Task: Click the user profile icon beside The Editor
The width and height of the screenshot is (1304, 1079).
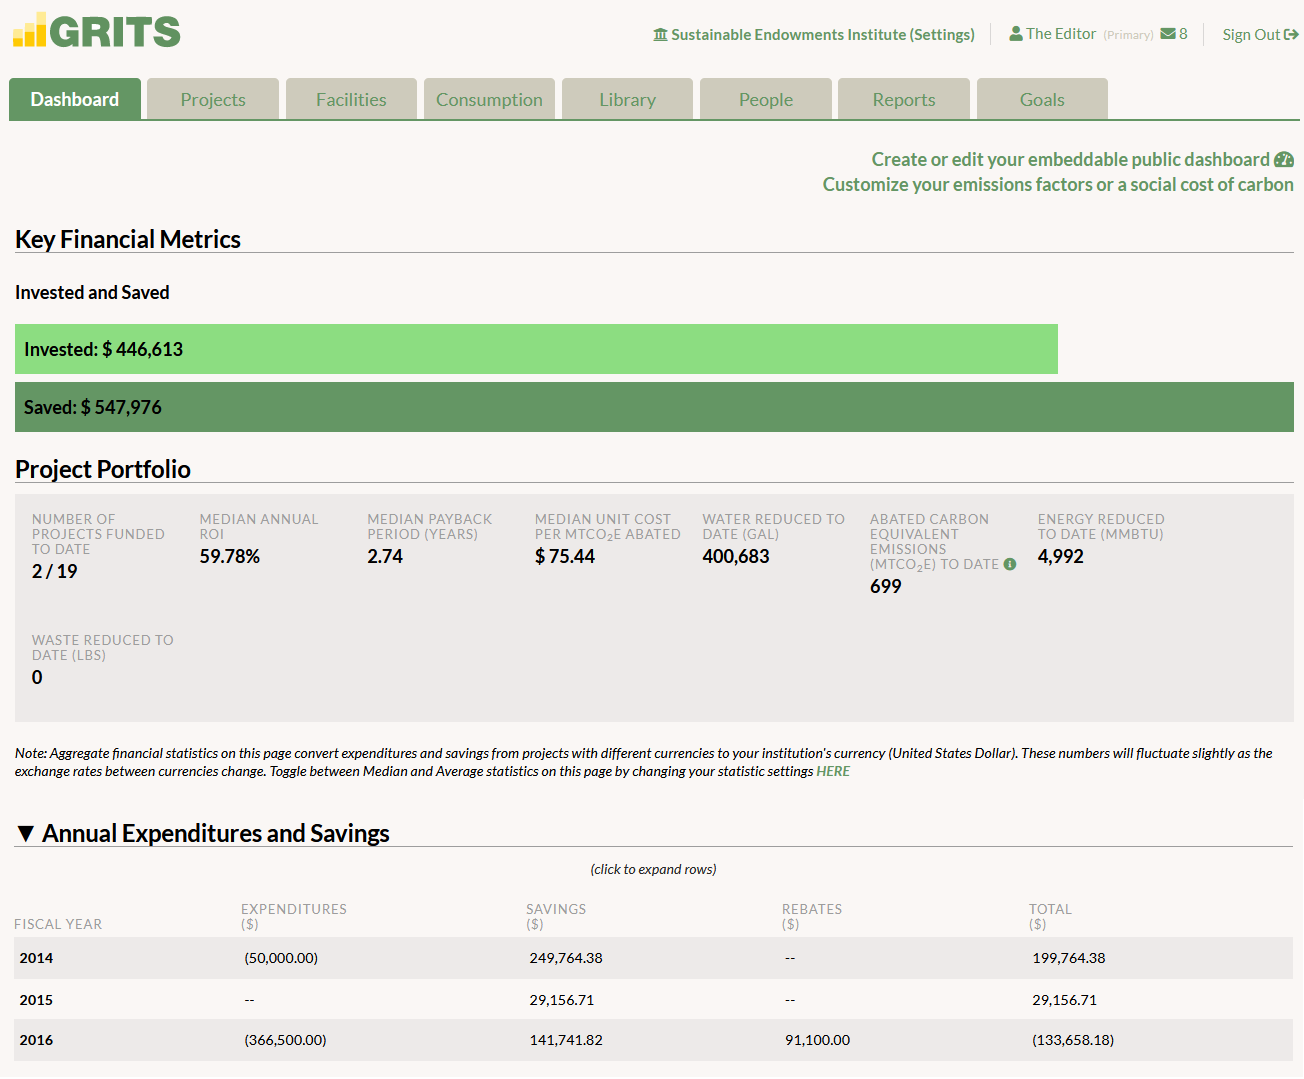Action: (1016, 34)
